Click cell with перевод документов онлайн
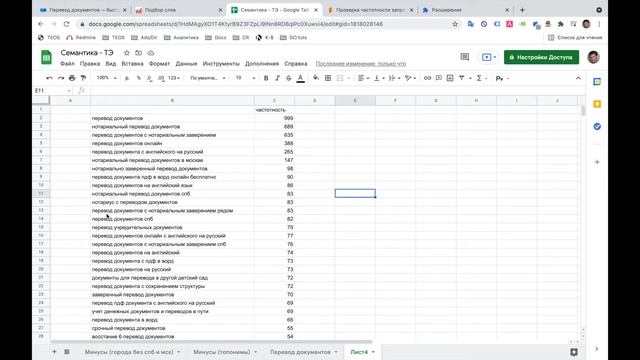Screen dimensions: 640x360 [x=172, y=143]
